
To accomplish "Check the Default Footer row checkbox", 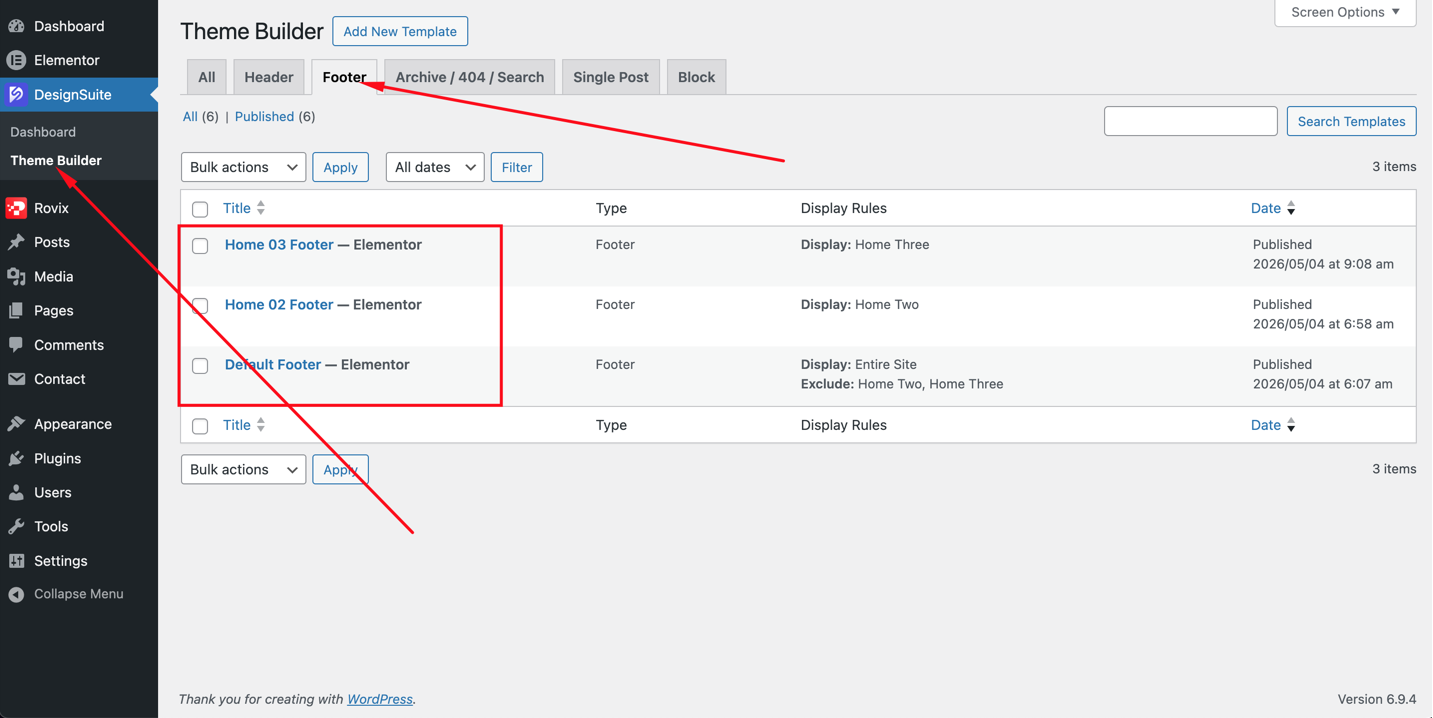I will click(x=200, y=366).
